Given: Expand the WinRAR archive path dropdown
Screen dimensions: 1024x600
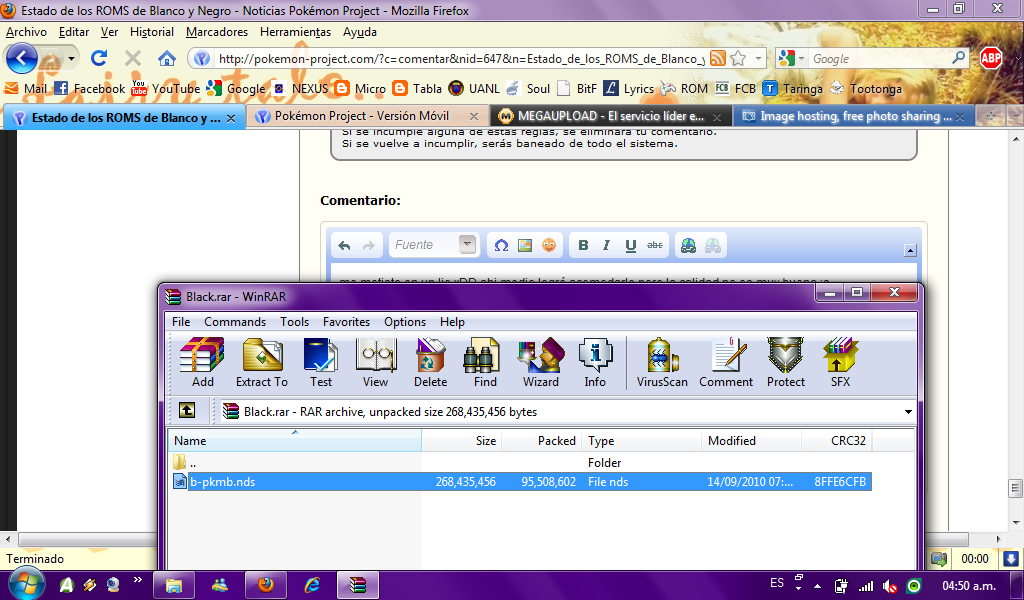Looking at the screenshot, I should click(907, 411).
